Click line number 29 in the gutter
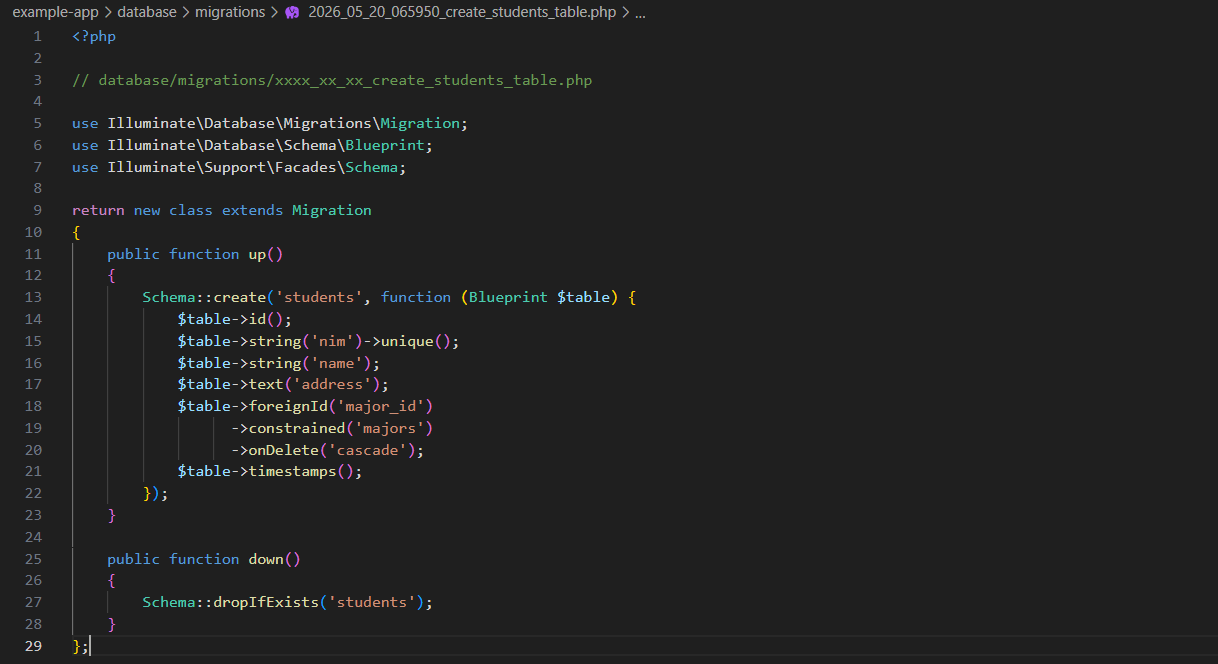This screenshot has height=664, width=1218. click(34, 646)
